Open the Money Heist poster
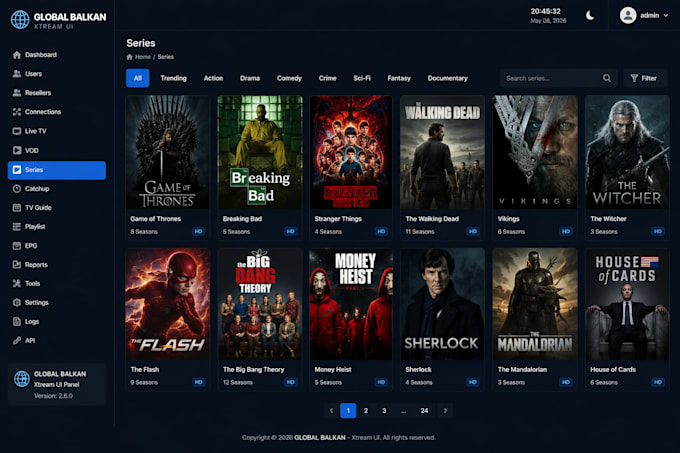 pyautogui.click(x=351, y=304)
